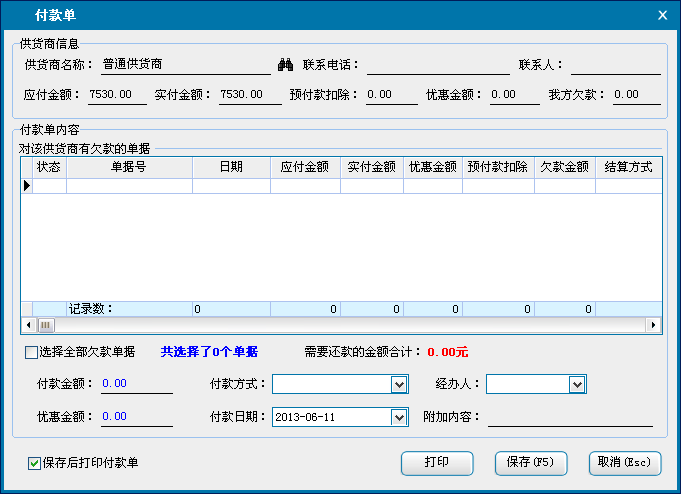This screenshot has height=494, width=681.
Task: Click the Cancel (Esc) button
Action: pyautogui.click(x=624, y=463)
